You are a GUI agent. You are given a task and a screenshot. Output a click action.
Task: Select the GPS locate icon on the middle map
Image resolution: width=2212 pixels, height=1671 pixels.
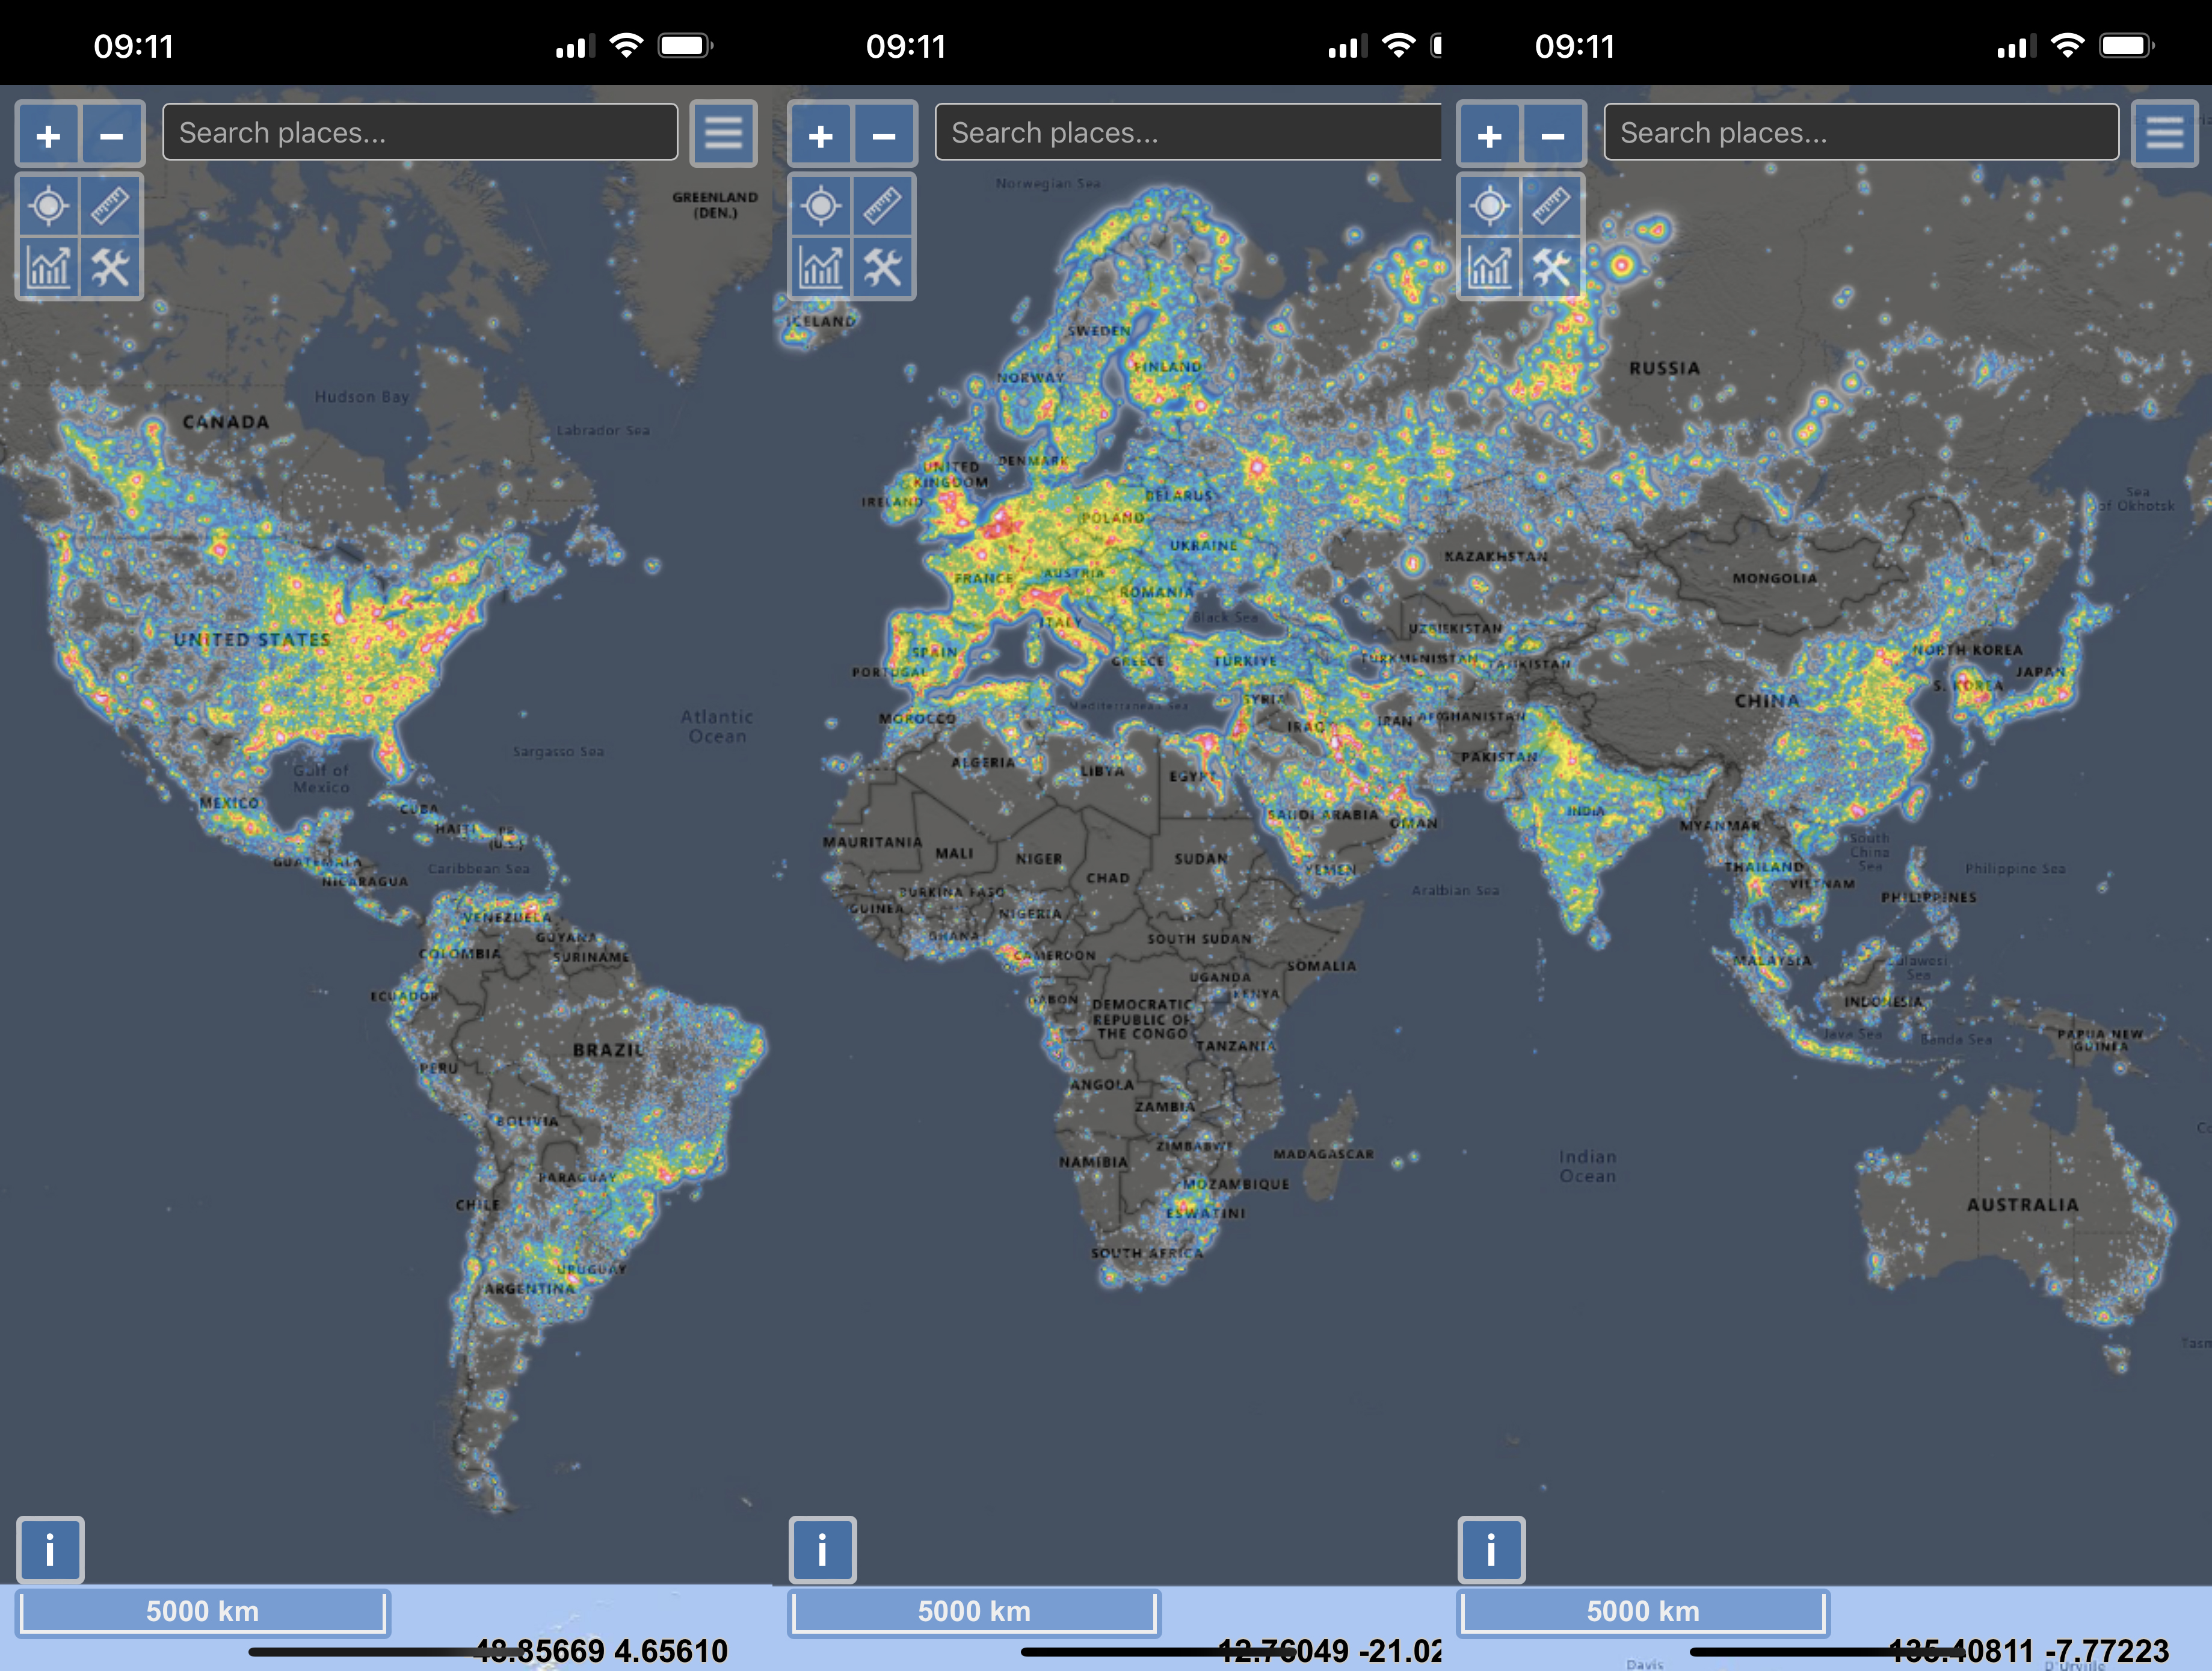click(x=821, y=205)
